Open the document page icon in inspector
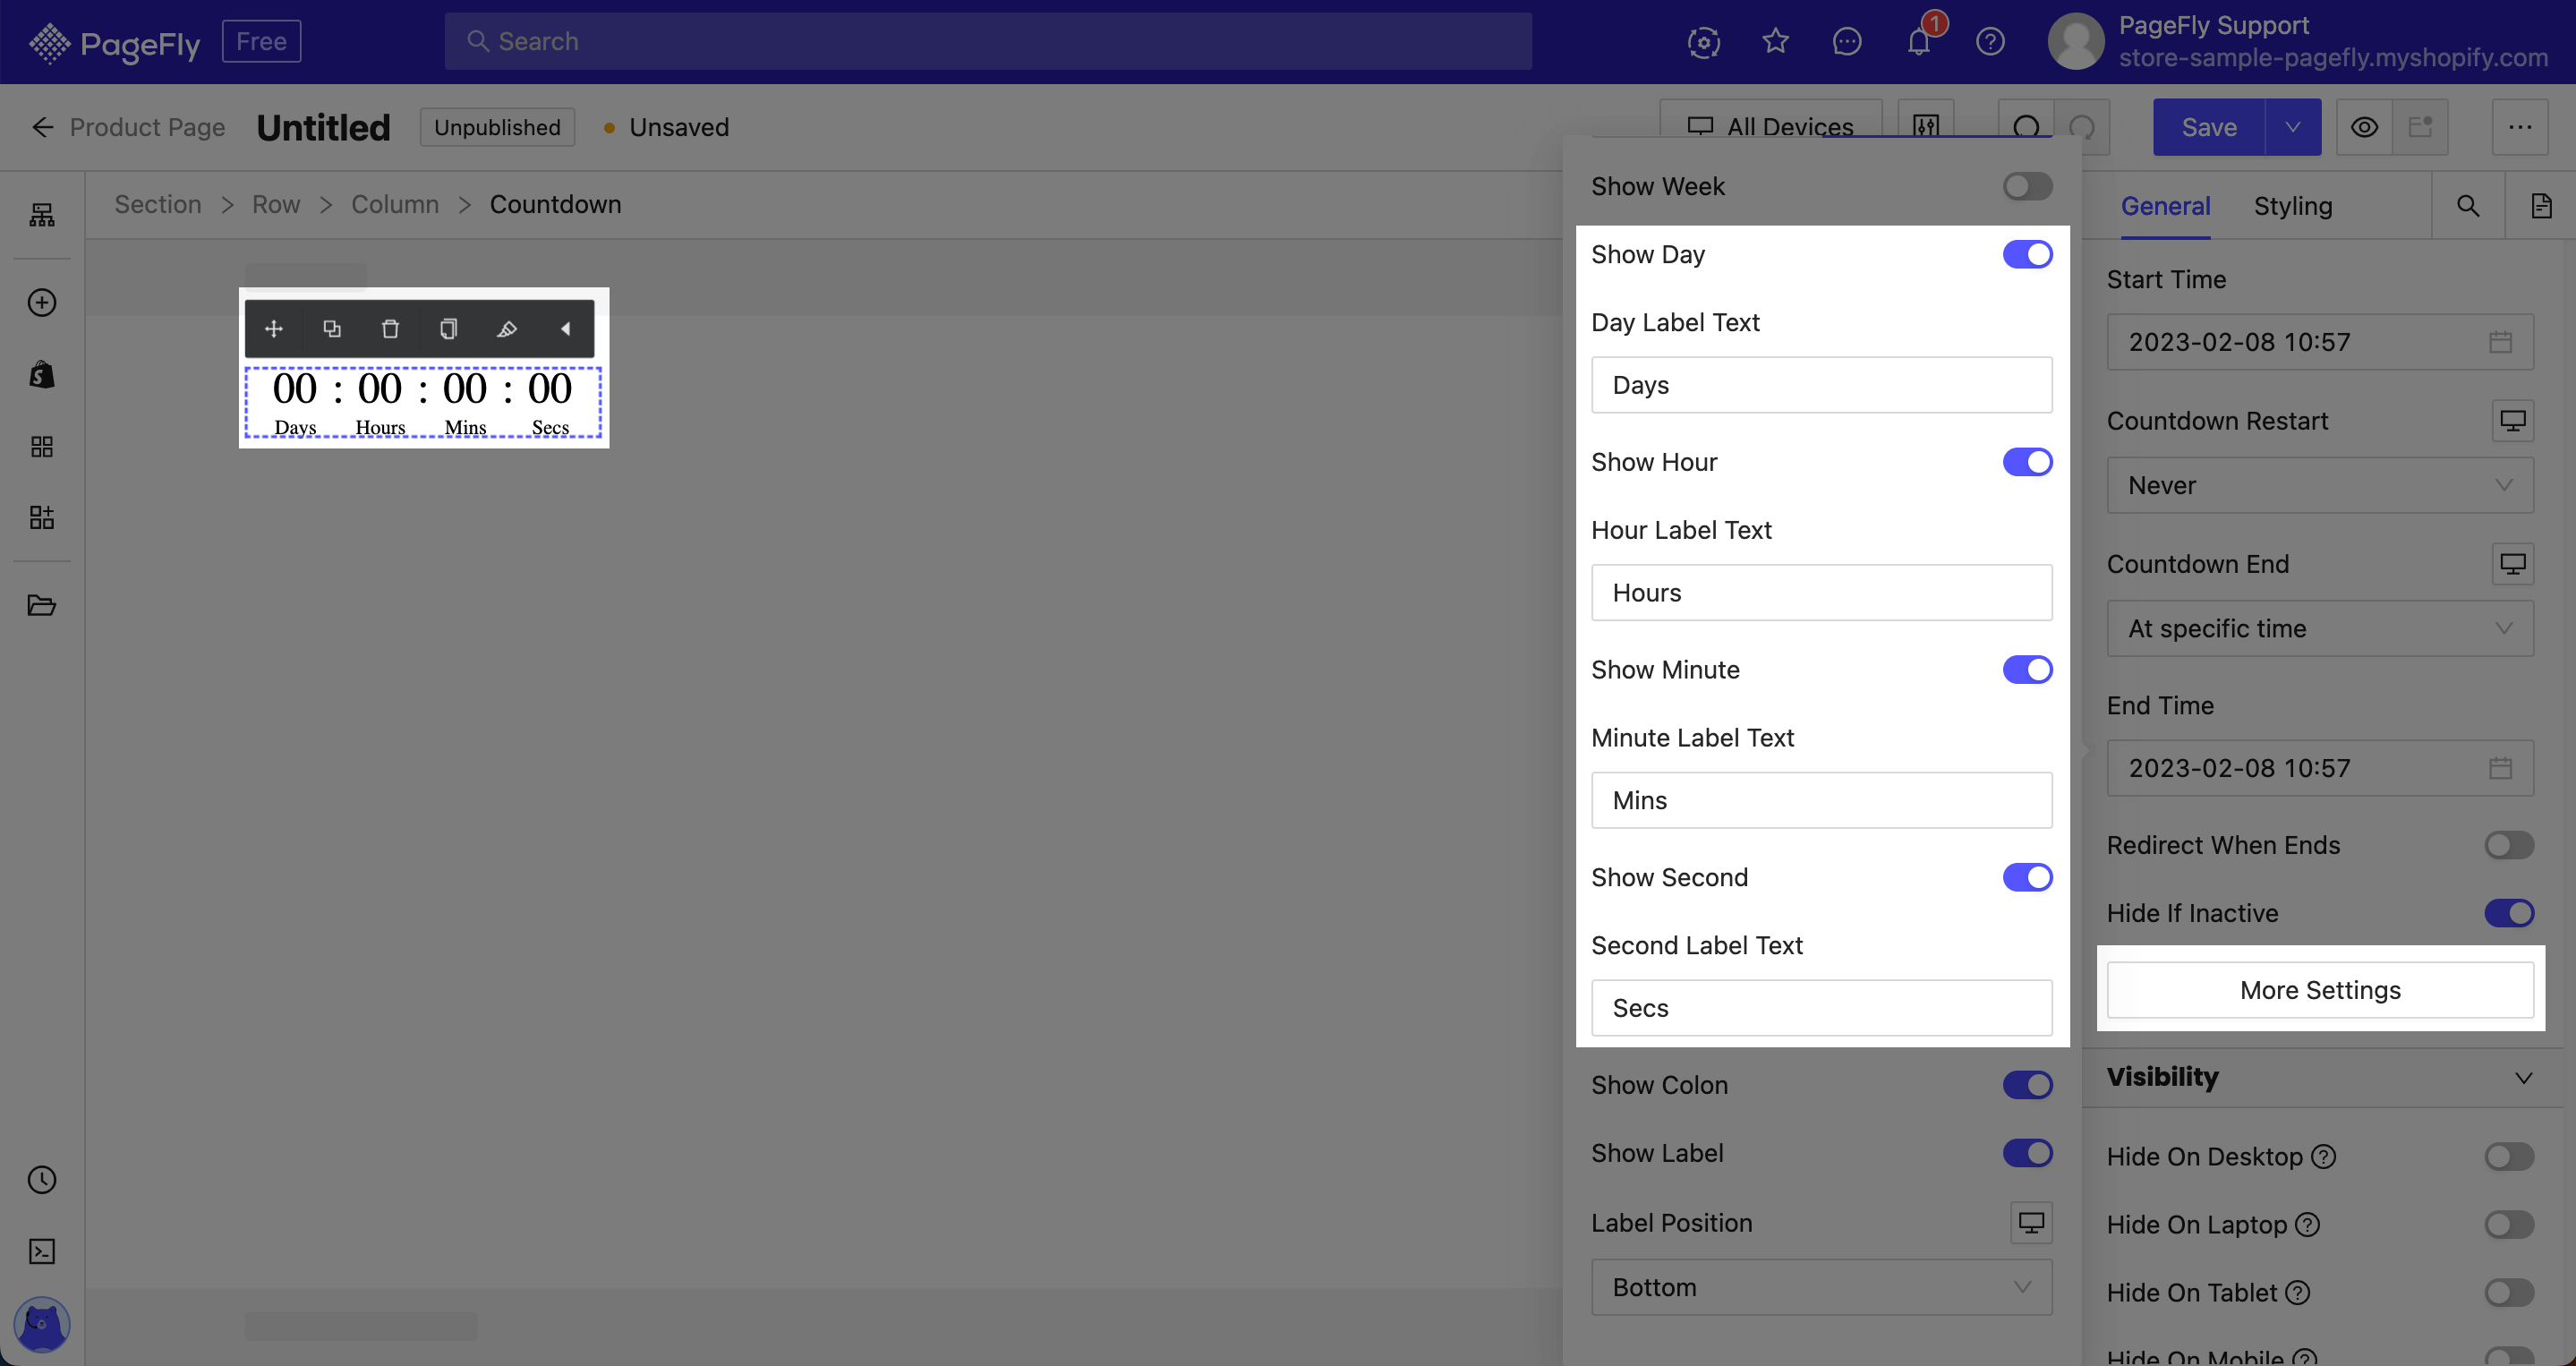The image size is (2576, 1366). click(2541, 206)
